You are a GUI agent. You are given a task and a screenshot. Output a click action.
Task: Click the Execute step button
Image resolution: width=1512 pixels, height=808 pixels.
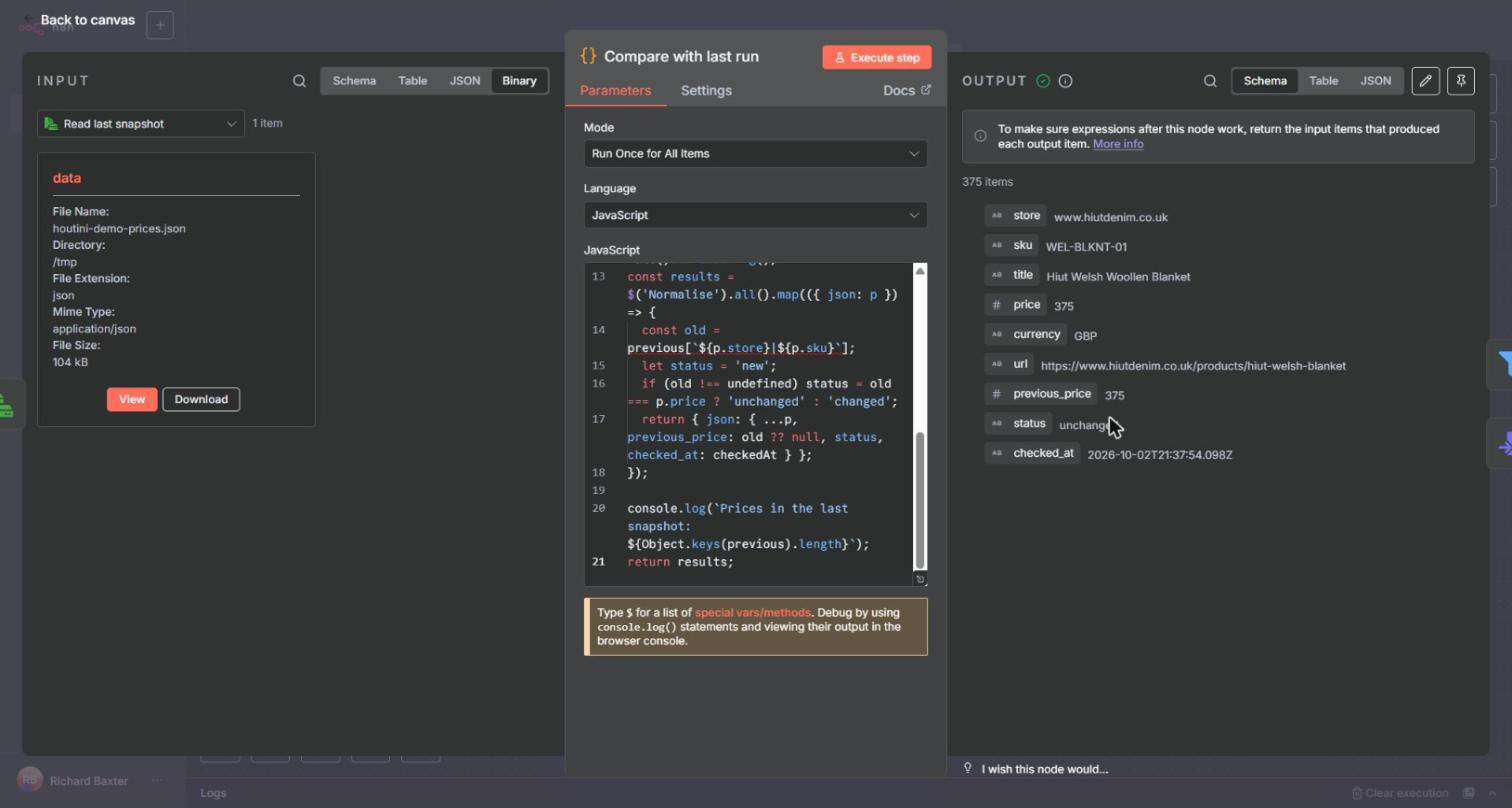point(877,58)
